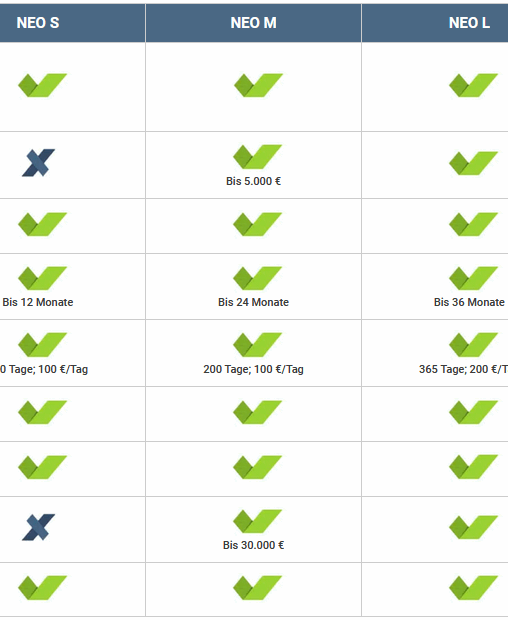Open the NEO L column header
Image resolution: width=508 pixels, height=620 pixels.
469,23
